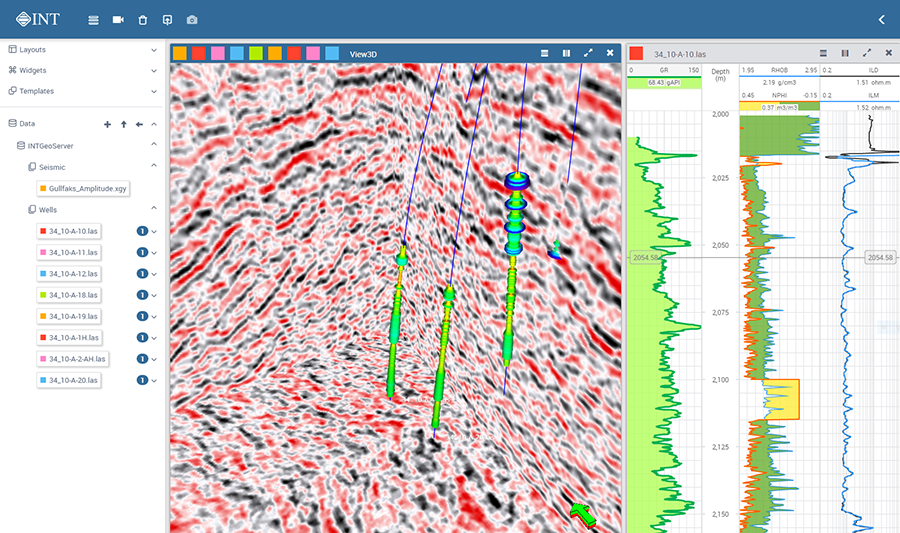Click the Layouts icon in sidebar
The width and height of the screenshot is (900, 533).
click(x=12, y=49)
